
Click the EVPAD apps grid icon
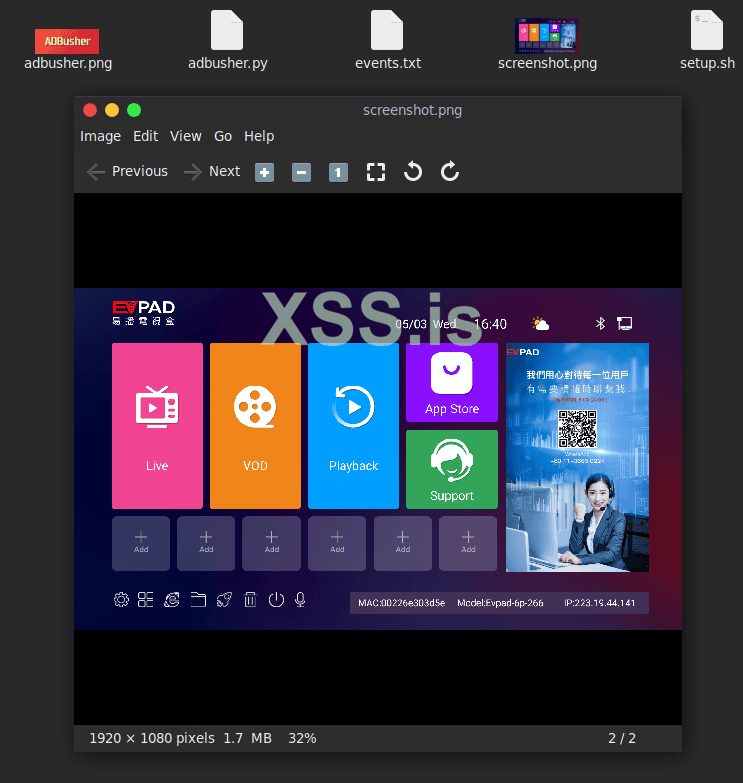pos(145,599)
